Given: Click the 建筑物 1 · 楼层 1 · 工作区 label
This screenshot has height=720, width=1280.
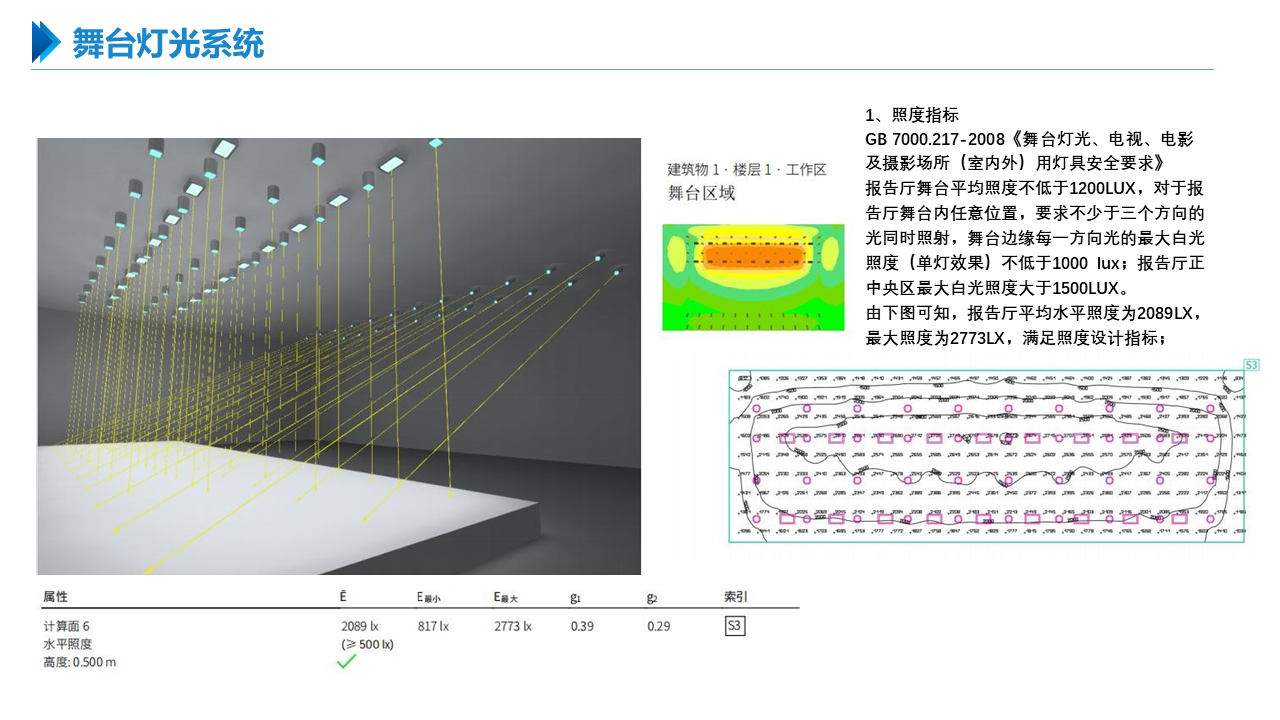Looking at the screenshot, I should 747,170.
